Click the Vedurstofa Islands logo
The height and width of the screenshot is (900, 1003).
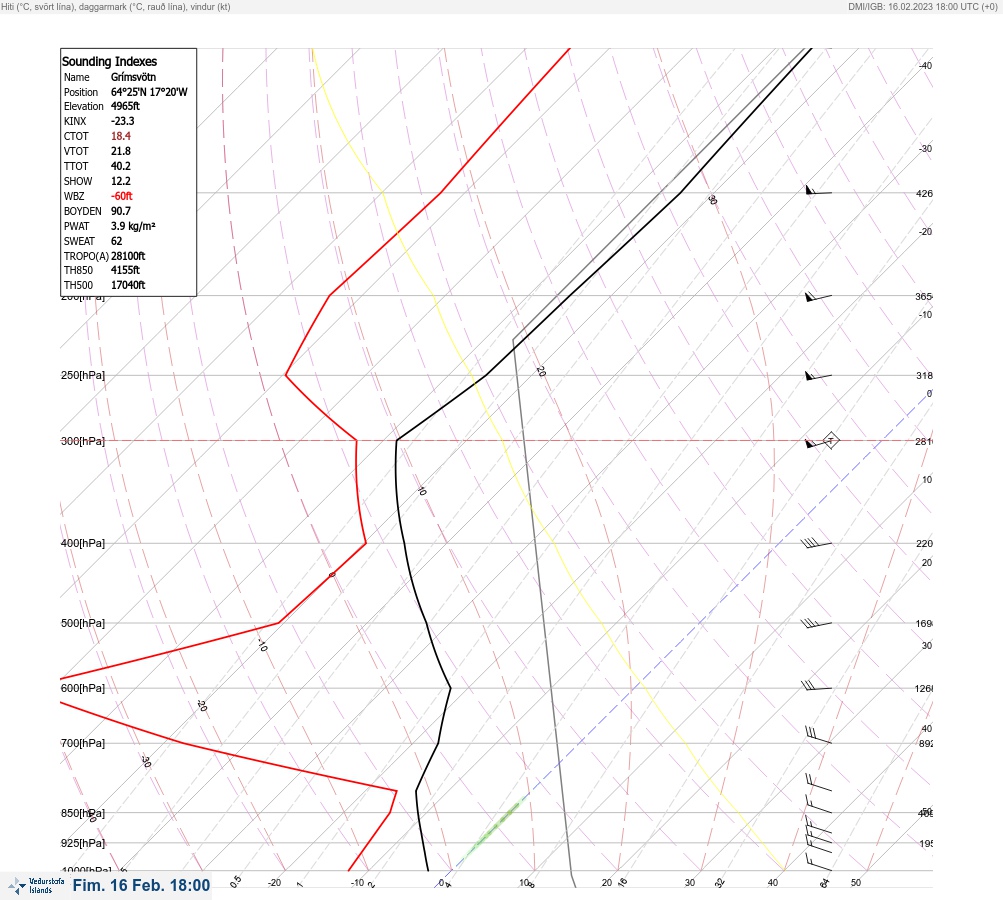pyautogui.click(x=36, y=886)
